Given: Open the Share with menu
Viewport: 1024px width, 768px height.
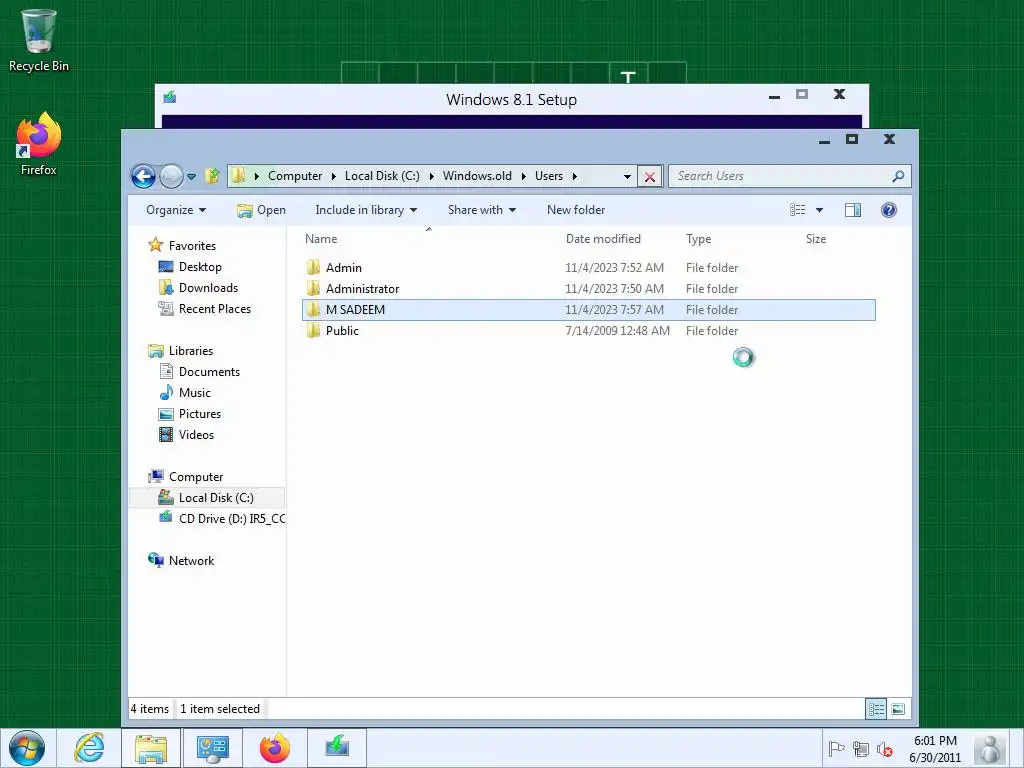Looking at the screenshot, I should [x=482, y=210].
